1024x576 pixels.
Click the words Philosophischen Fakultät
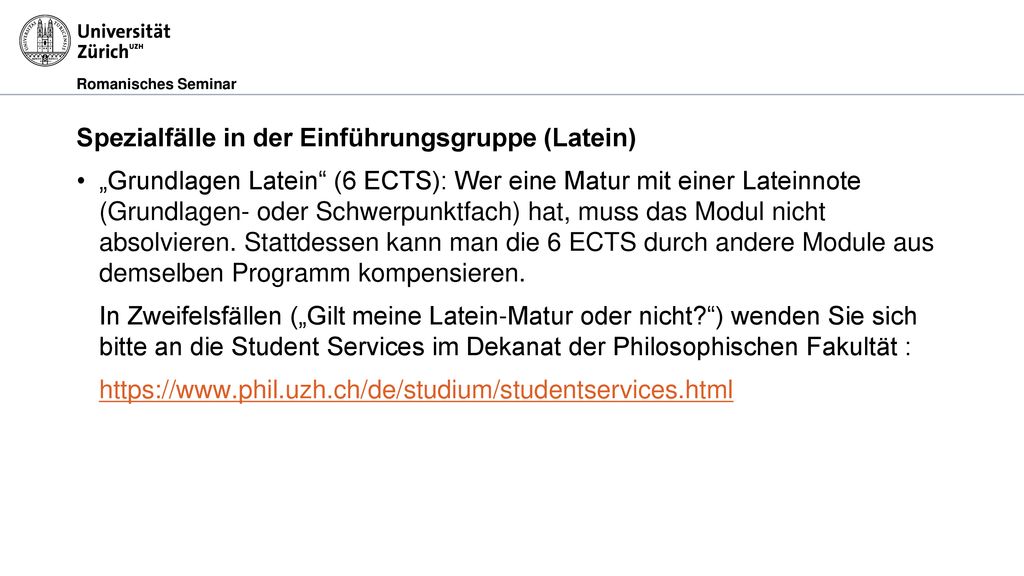point(756,347)
